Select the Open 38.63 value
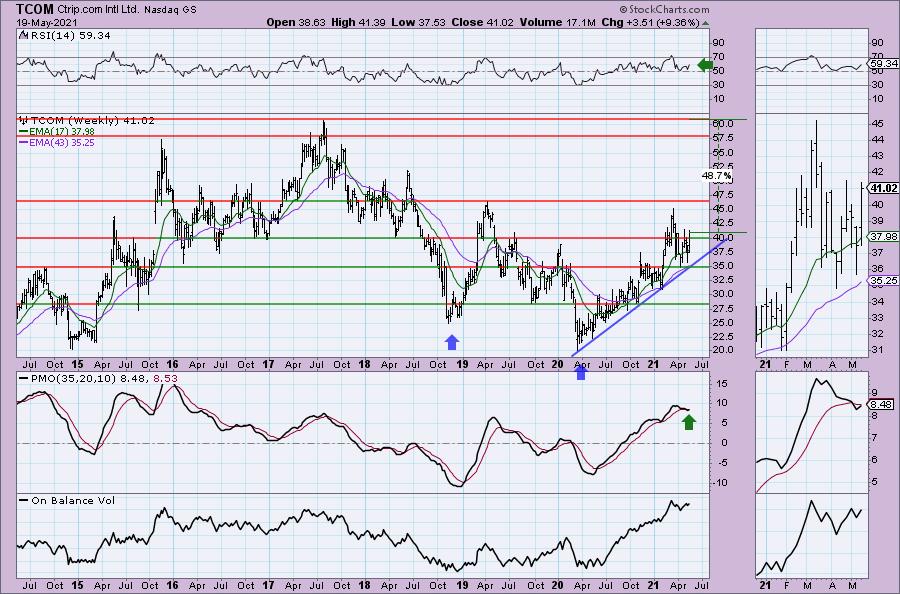 [296, 22]
